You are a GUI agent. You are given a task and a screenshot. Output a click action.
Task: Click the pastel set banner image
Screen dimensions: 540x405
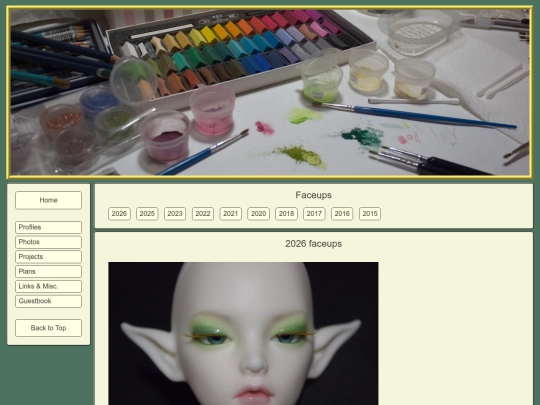point(270,92)
